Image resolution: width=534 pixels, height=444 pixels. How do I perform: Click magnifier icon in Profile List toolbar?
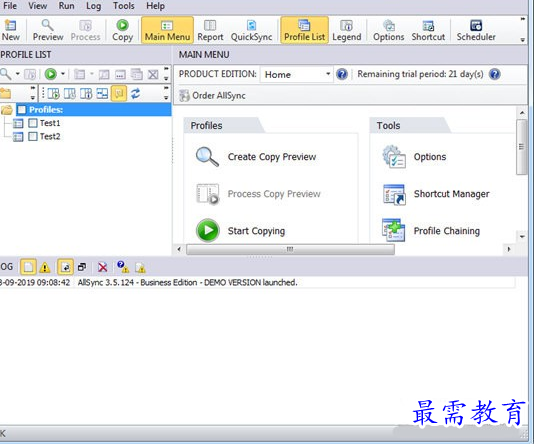point(5,74)
